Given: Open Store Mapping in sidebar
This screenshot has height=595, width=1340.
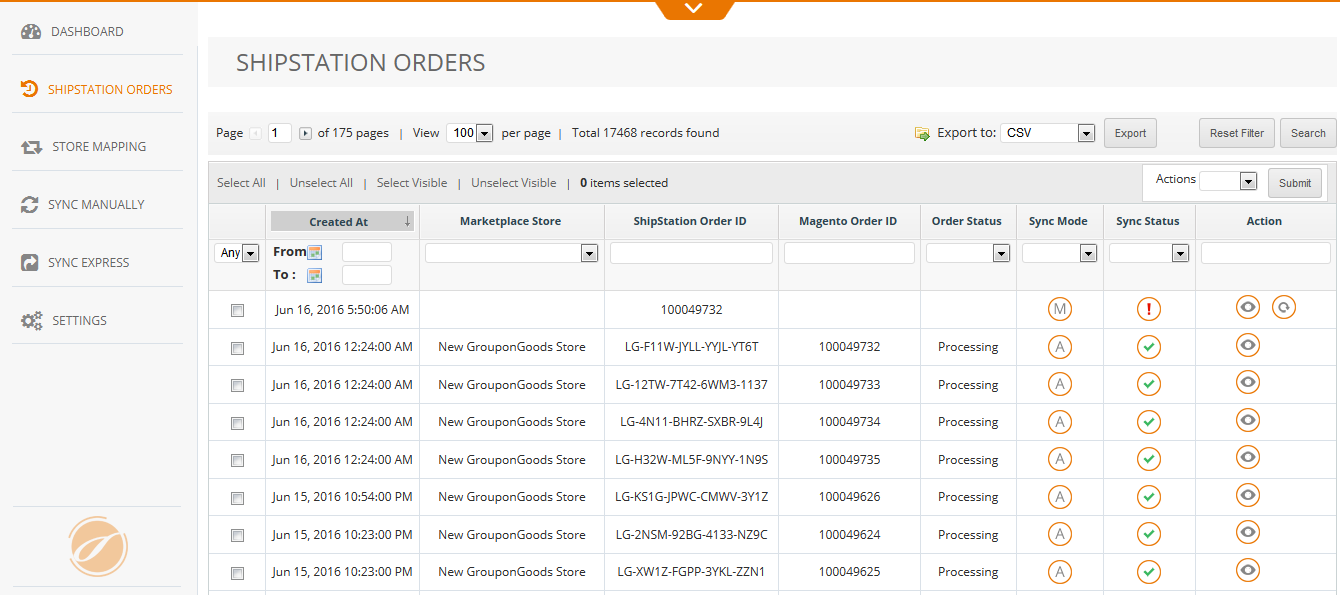Looking at the screenshot, I should pyautogui.click(x=98, y=147).
